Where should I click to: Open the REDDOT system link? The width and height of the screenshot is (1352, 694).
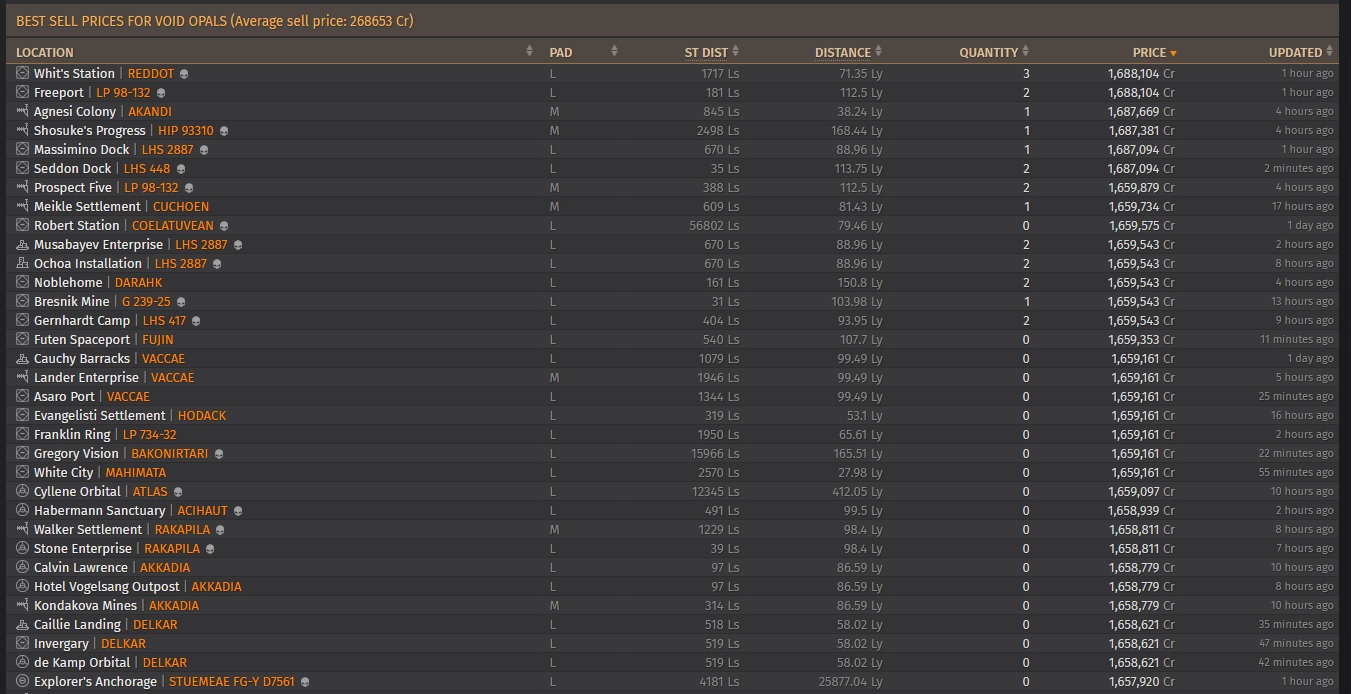click(151, 73)
